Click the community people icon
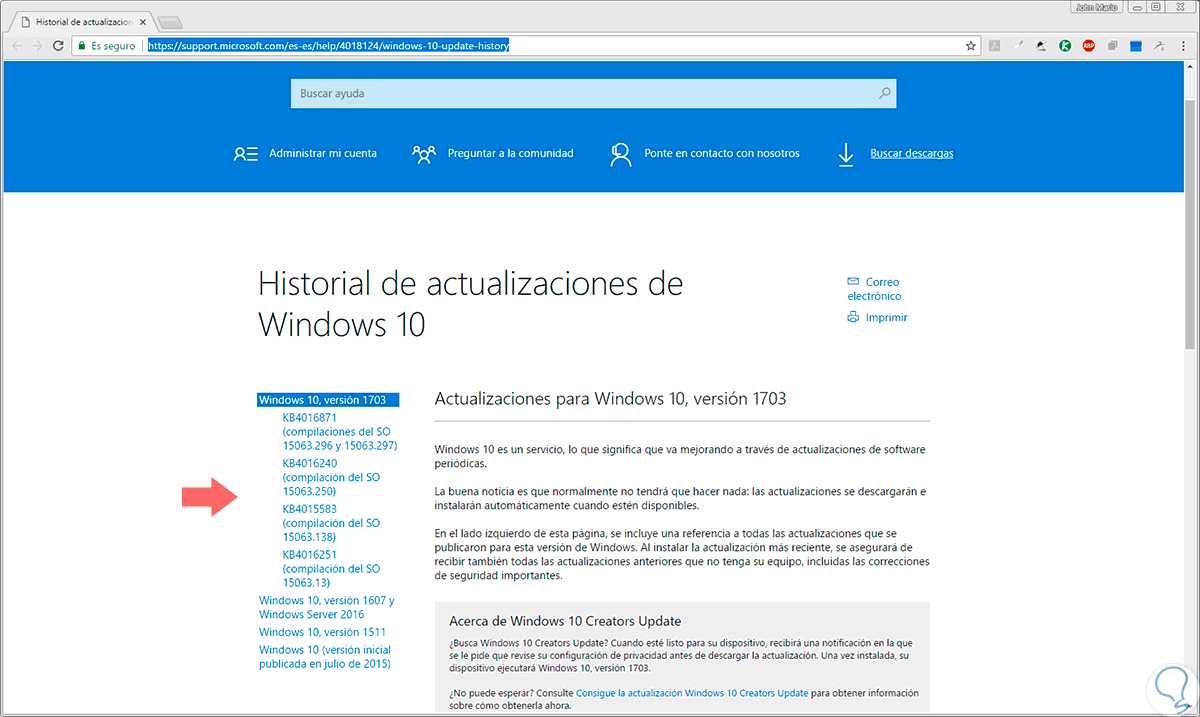 [x=424, y=154]
